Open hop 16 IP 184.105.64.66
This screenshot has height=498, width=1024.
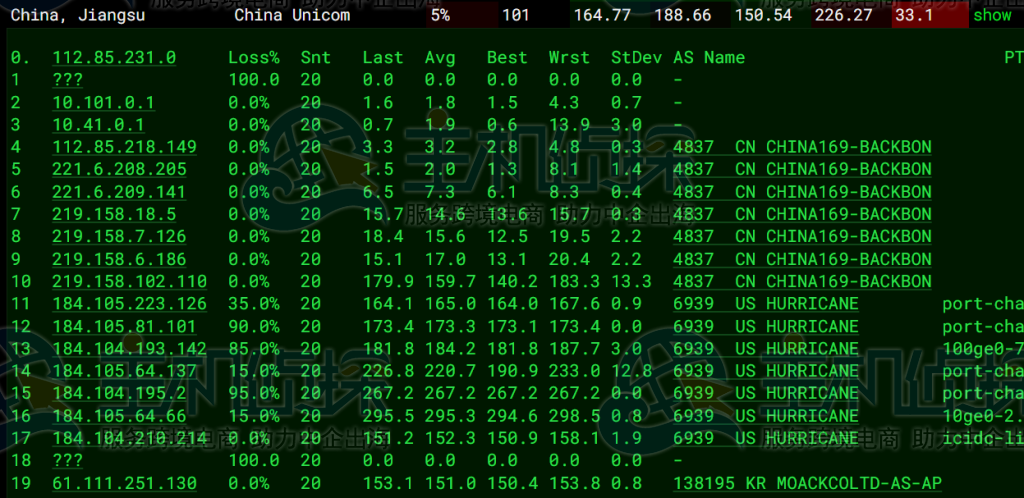pyautogui.click(x=120, y=416)
